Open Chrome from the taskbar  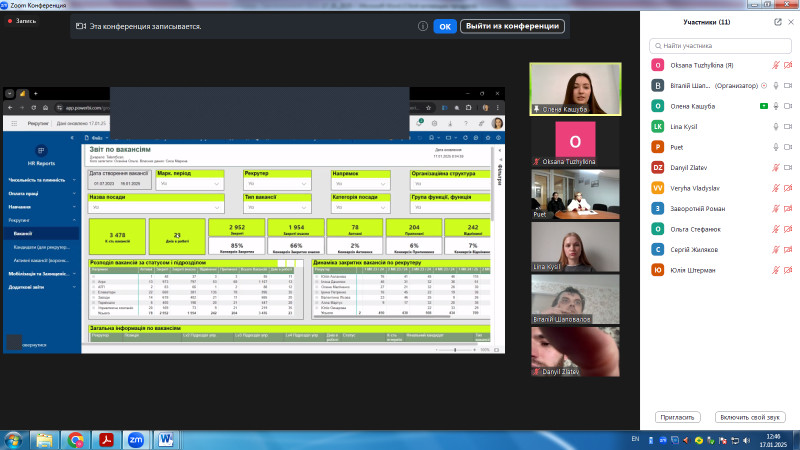tap(75, 438)
